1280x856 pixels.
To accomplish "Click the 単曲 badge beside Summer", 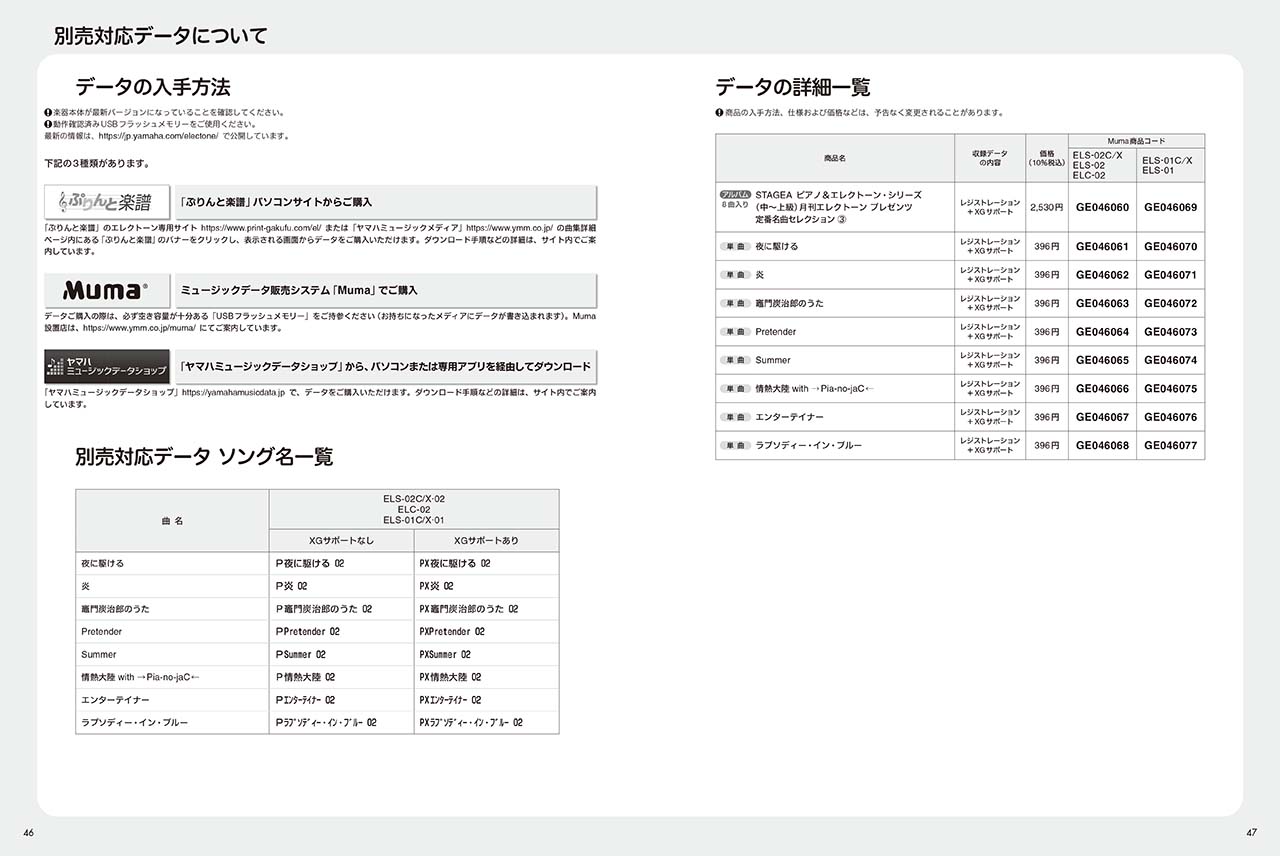I will 735,360.
